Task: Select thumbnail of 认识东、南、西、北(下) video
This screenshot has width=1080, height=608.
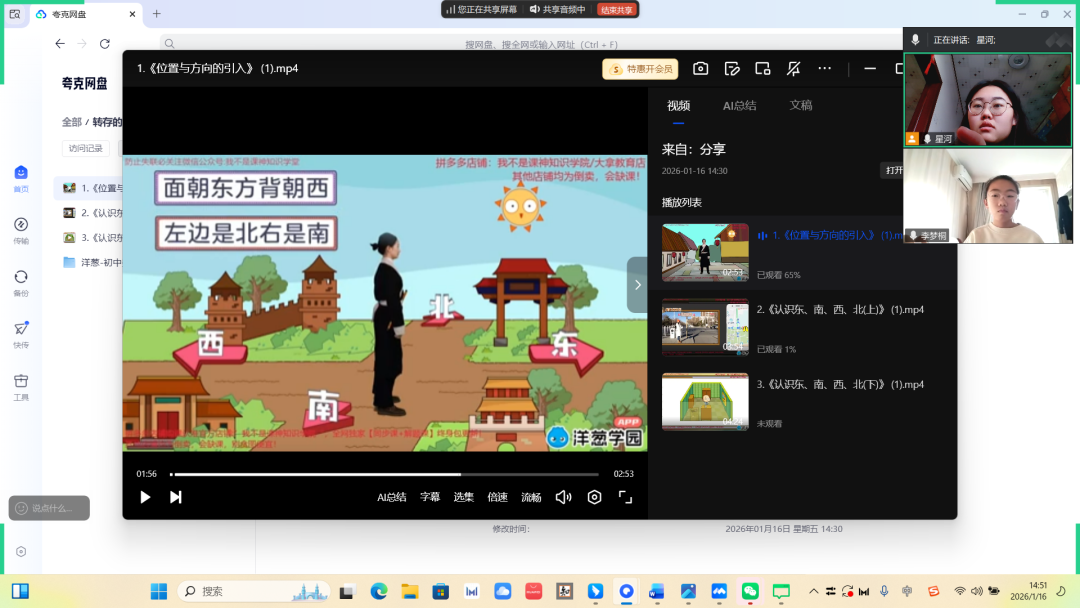Action: click(x=705, y=401)
